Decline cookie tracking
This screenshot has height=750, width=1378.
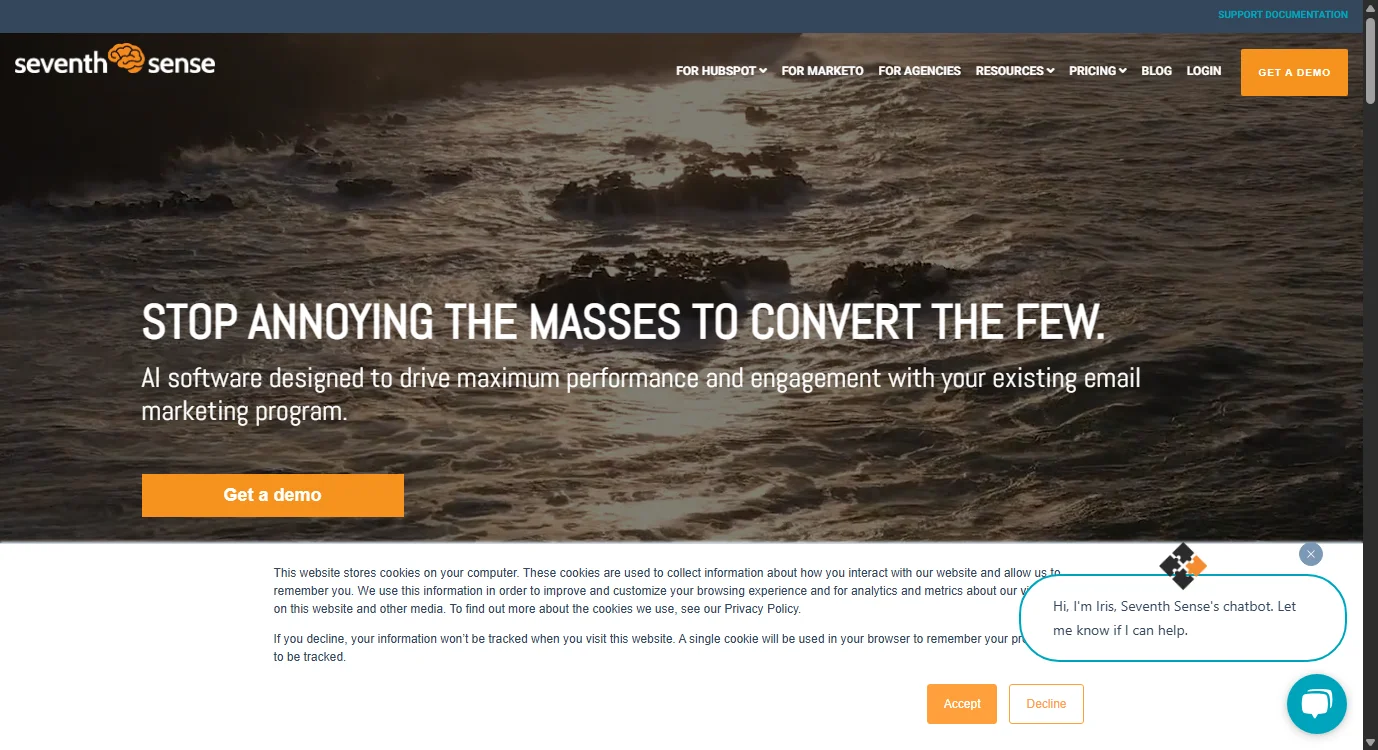(x=1046, y=704)
